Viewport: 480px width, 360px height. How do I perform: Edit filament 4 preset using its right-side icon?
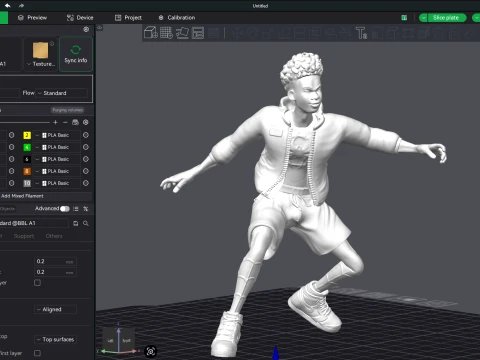(86, 147)
